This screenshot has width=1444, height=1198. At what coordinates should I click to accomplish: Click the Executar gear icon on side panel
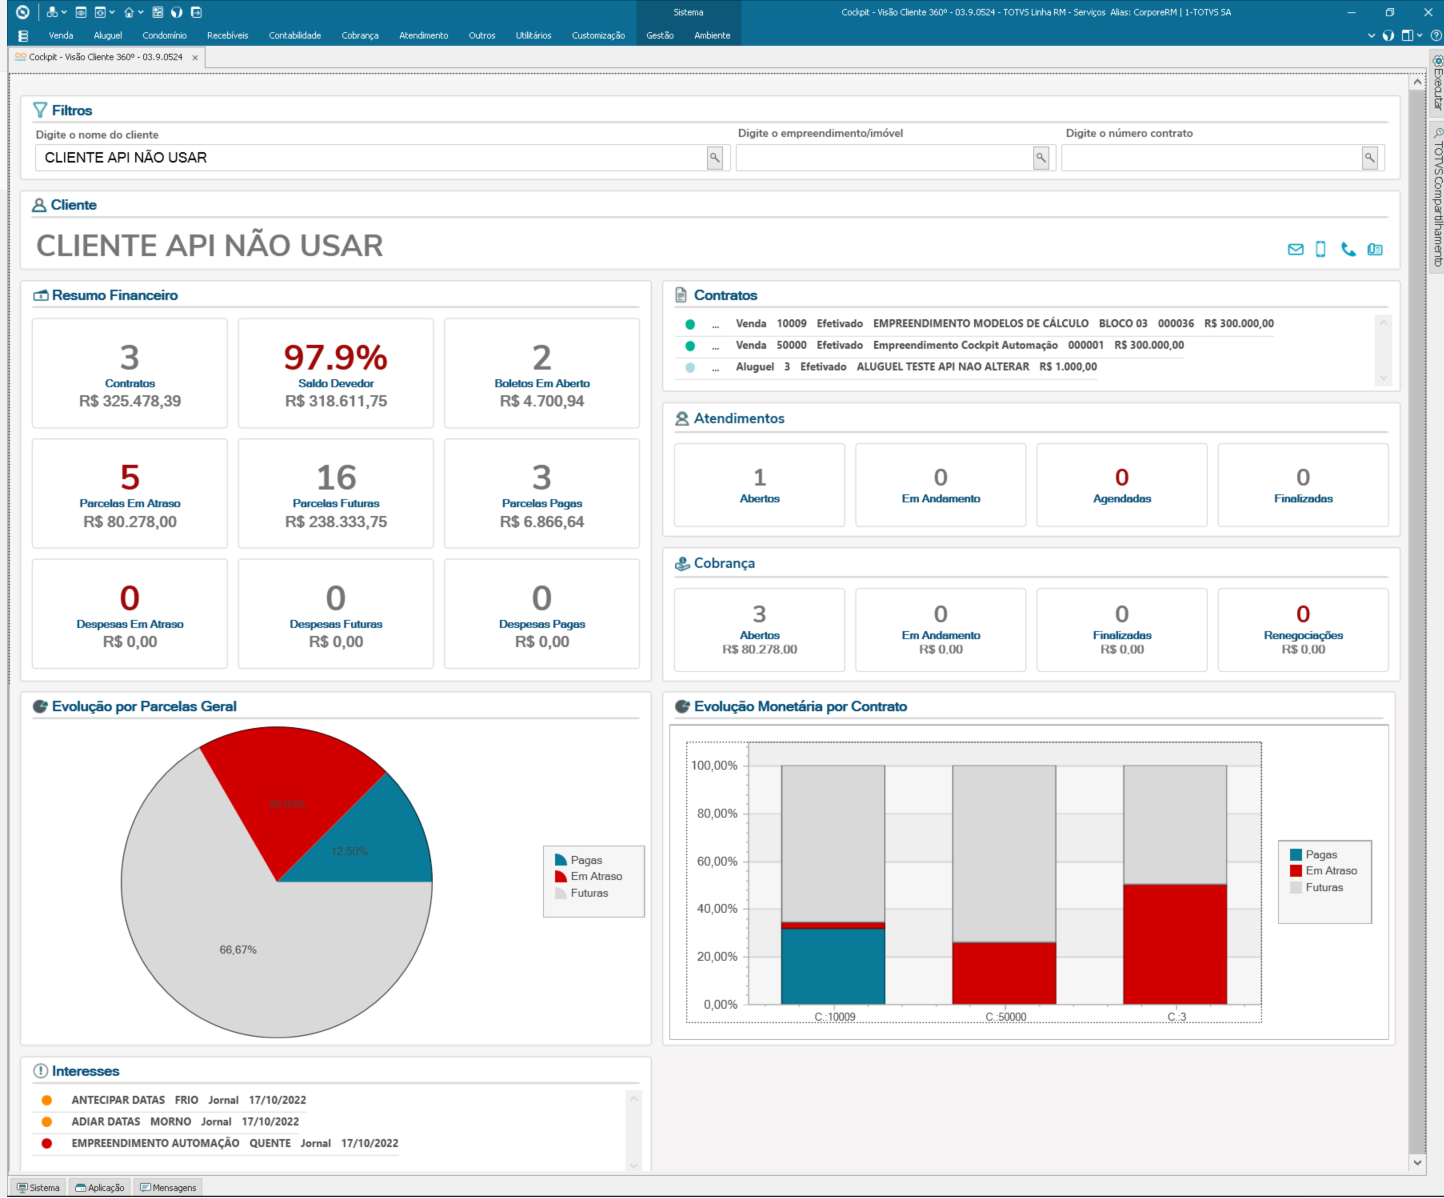coord(1438,61)
